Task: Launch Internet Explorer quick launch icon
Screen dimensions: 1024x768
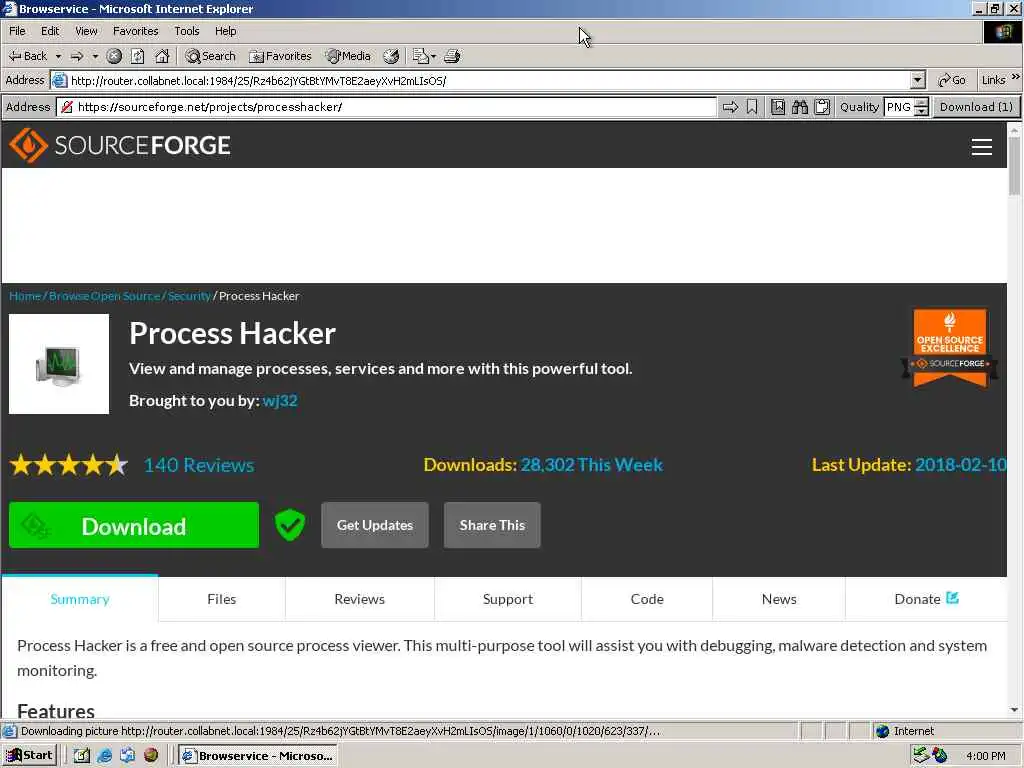Action: (x=104, y=756)
